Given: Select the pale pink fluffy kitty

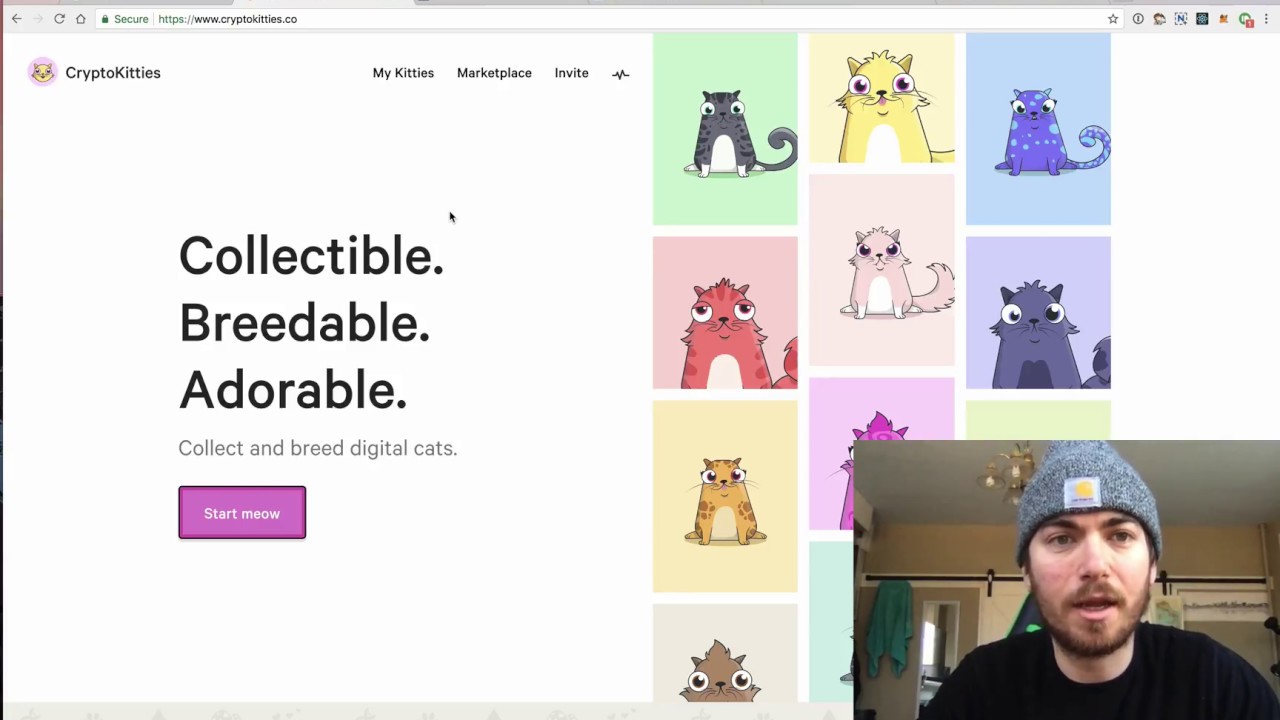Looking at the screenshot, I should [x=881, y=270].
